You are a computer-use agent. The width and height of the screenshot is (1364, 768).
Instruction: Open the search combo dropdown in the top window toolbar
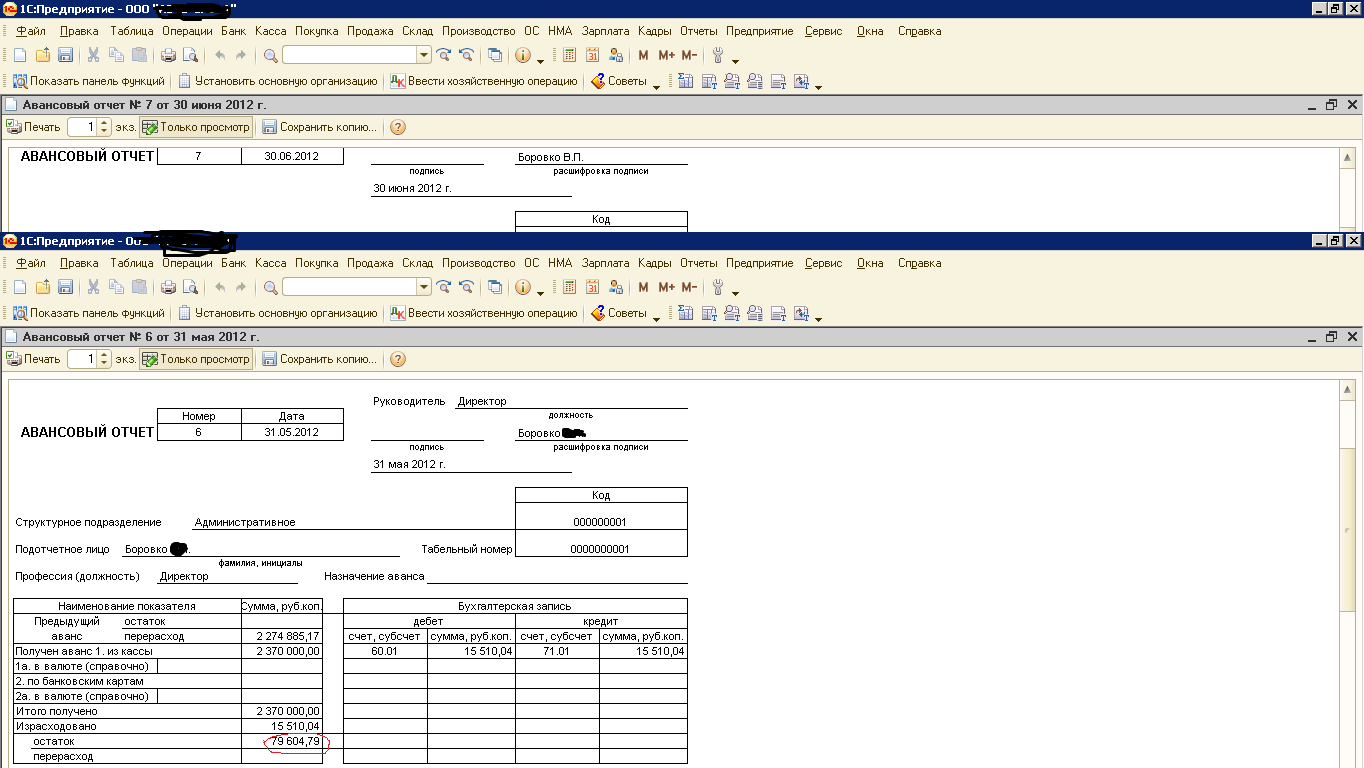pos(424,55)
